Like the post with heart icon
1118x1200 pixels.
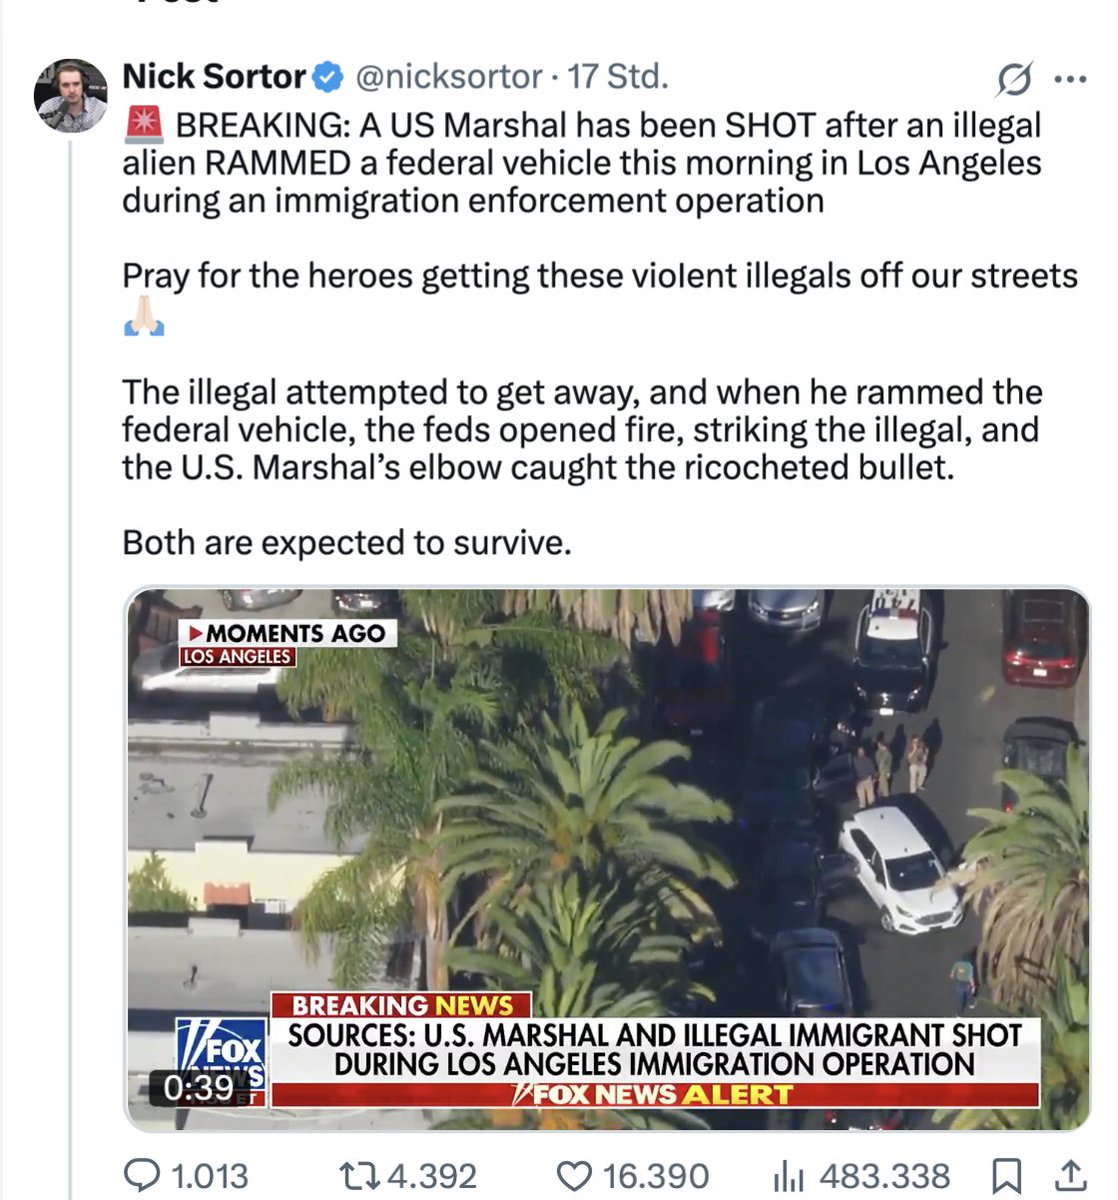pyautogui.click(x=574, y=1175)
